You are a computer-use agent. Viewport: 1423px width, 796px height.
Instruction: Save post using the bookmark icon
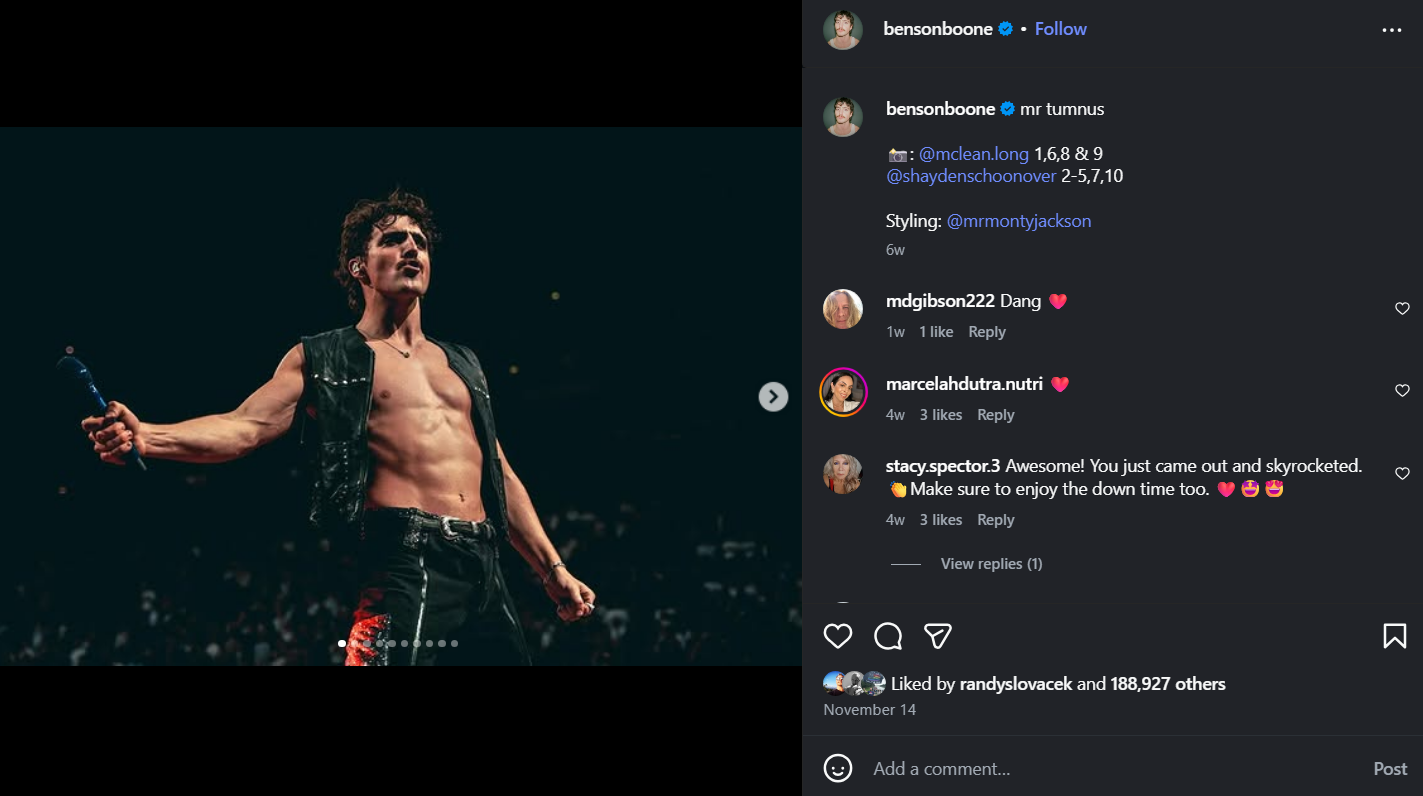(x=1394, y=636)
